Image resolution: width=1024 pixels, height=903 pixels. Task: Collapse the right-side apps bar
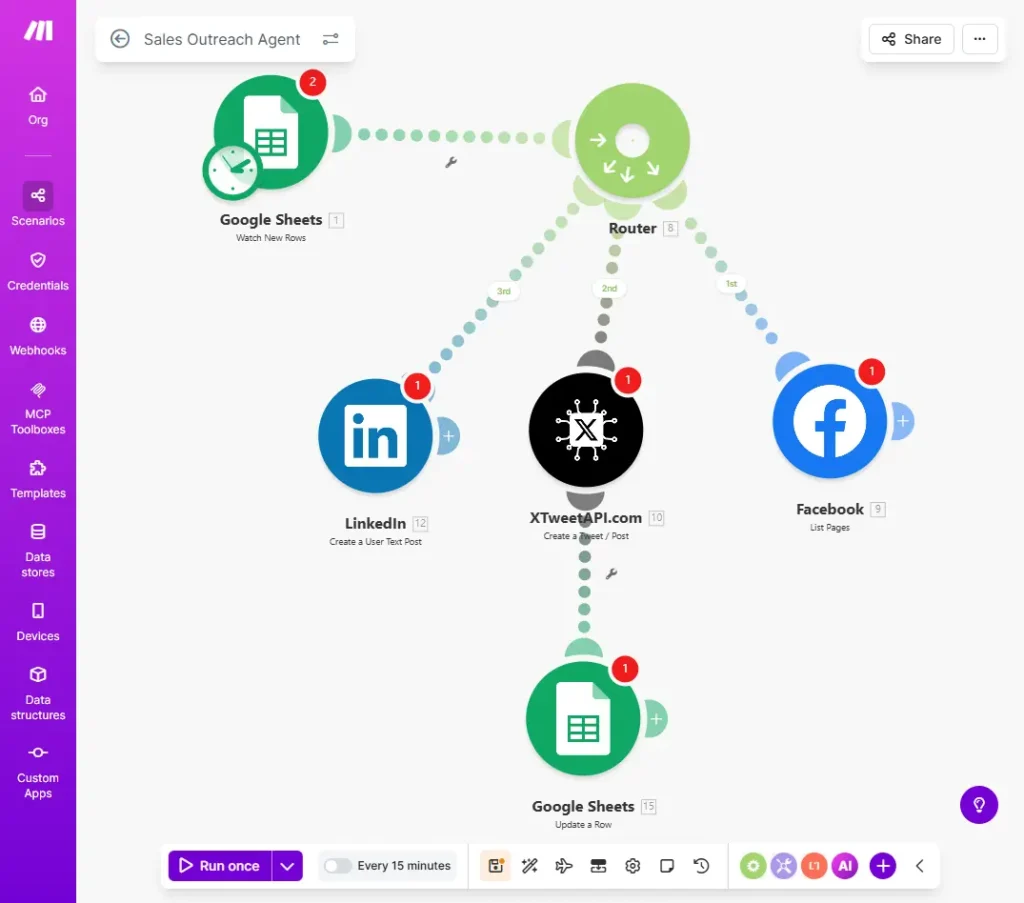[919, 866]
